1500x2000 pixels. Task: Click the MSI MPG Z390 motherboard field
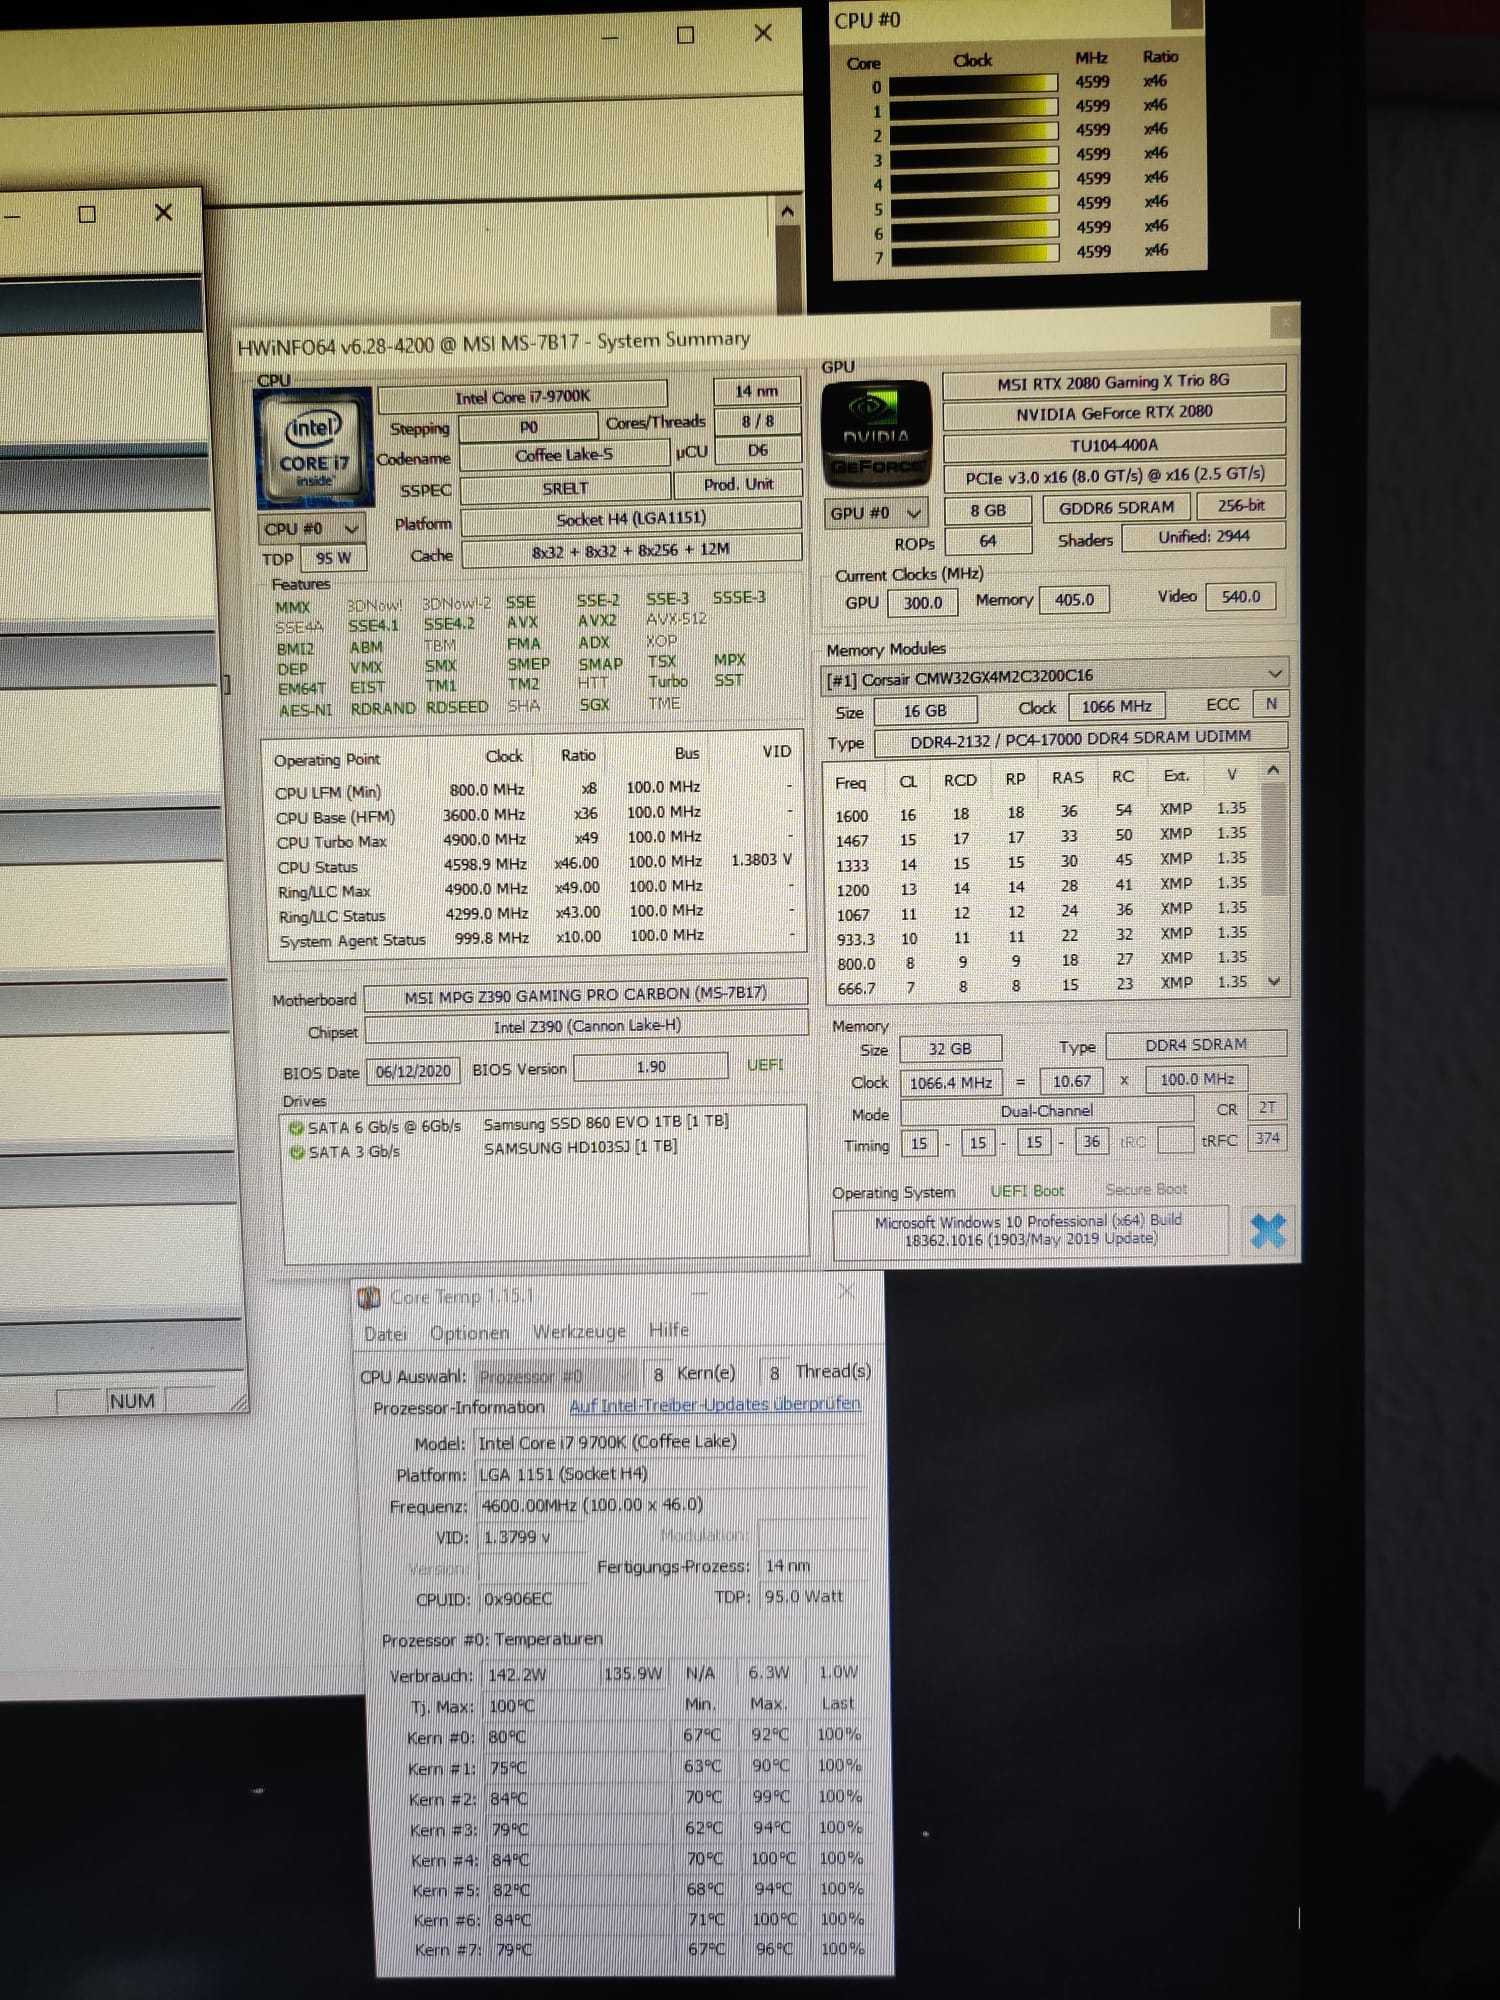pos(586,994)
